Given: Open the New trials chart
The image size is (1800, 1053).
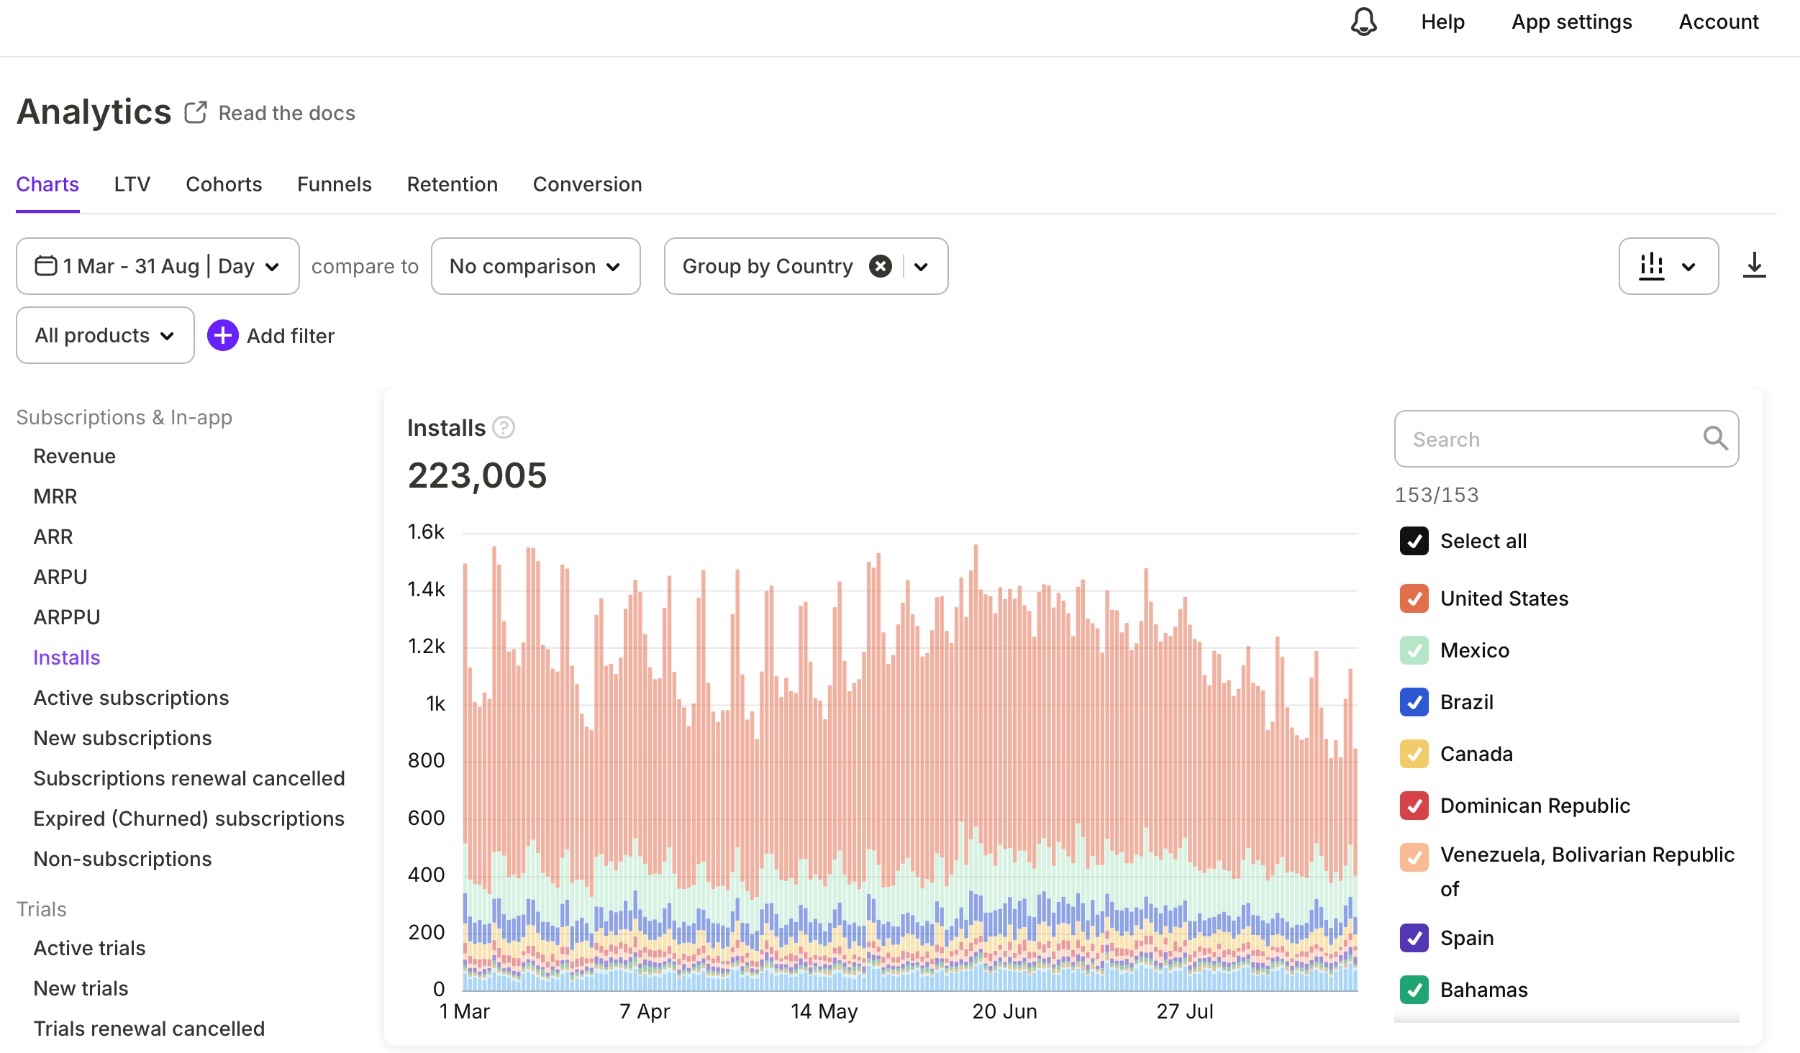Looking at the screenshot, I should pos(81,988).
